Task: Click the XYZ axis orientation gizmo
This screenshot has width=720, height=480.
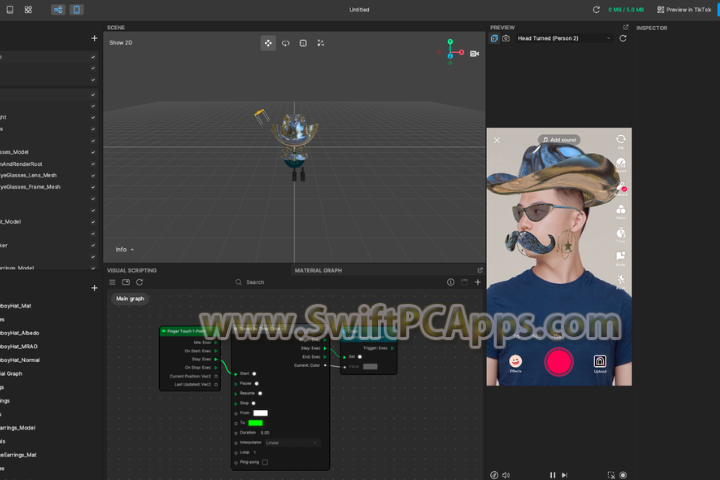Action: pos(451,51)
